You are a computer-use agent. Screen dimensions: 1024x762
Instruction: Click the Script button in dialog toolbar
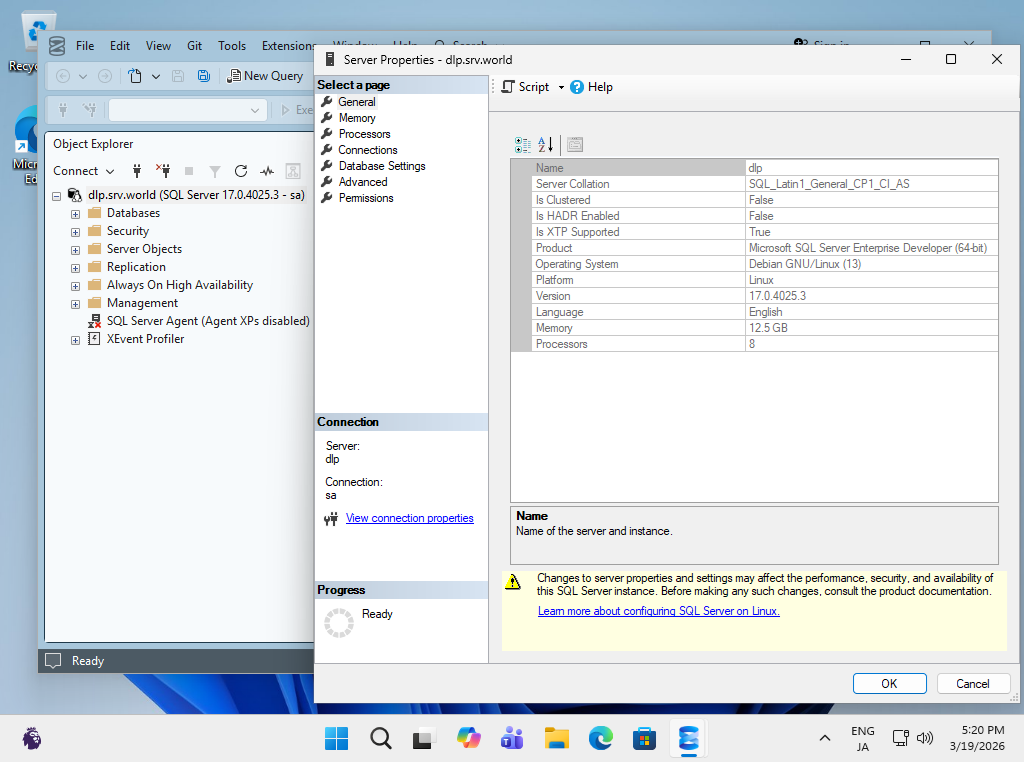click(x=526, y=87)
